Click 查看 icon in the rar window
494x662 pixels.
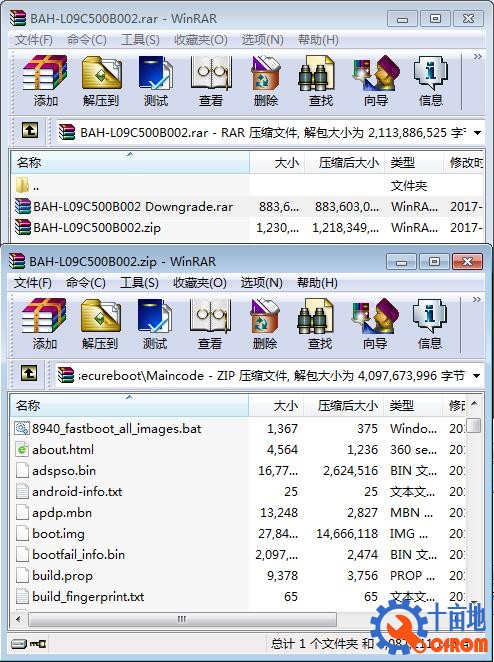pos(211,73)
